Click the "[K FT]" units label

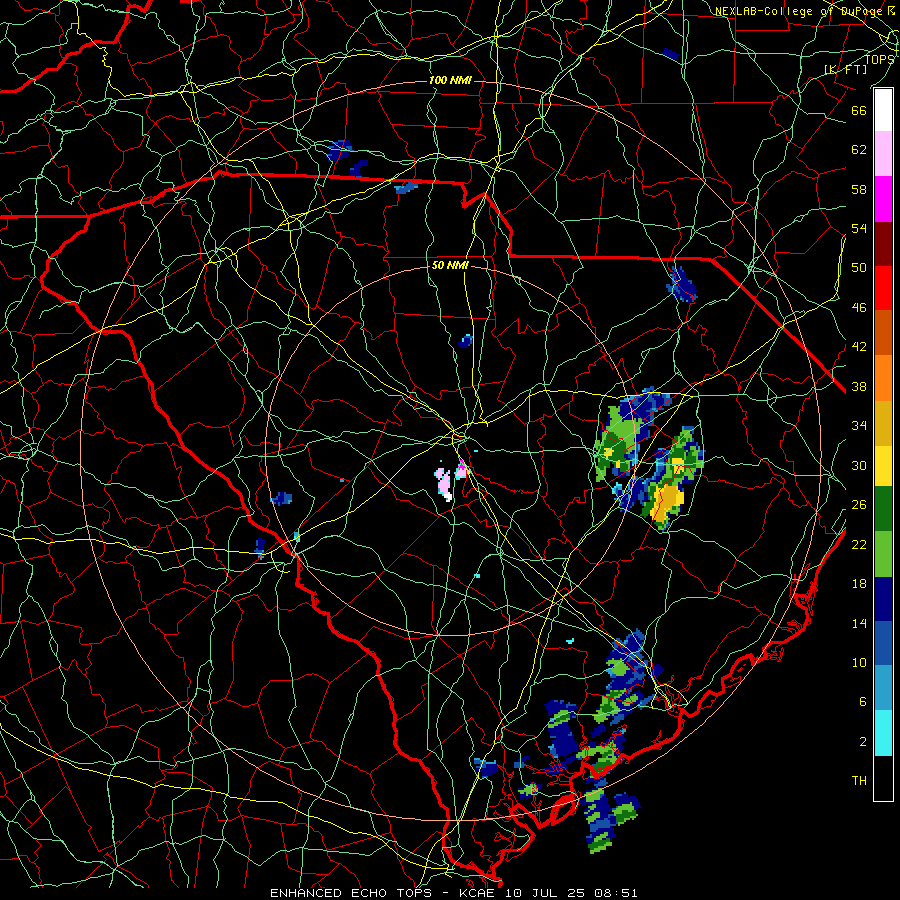click(845, 69)
